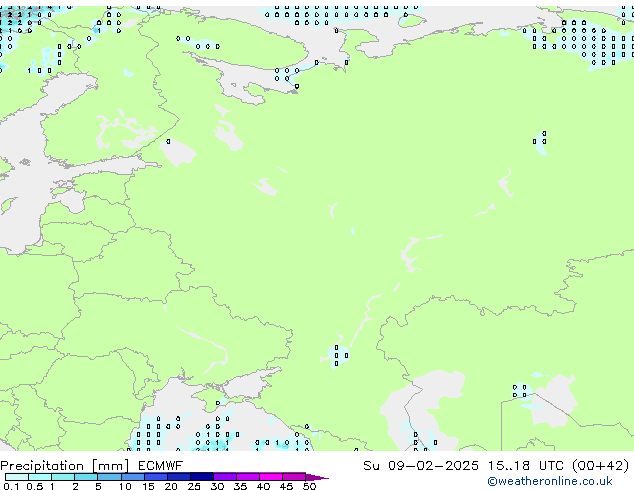634x490 pixels.
Task: Click the 0.5–1 mm legend color swatch
Action: click(x=40, y=477)
